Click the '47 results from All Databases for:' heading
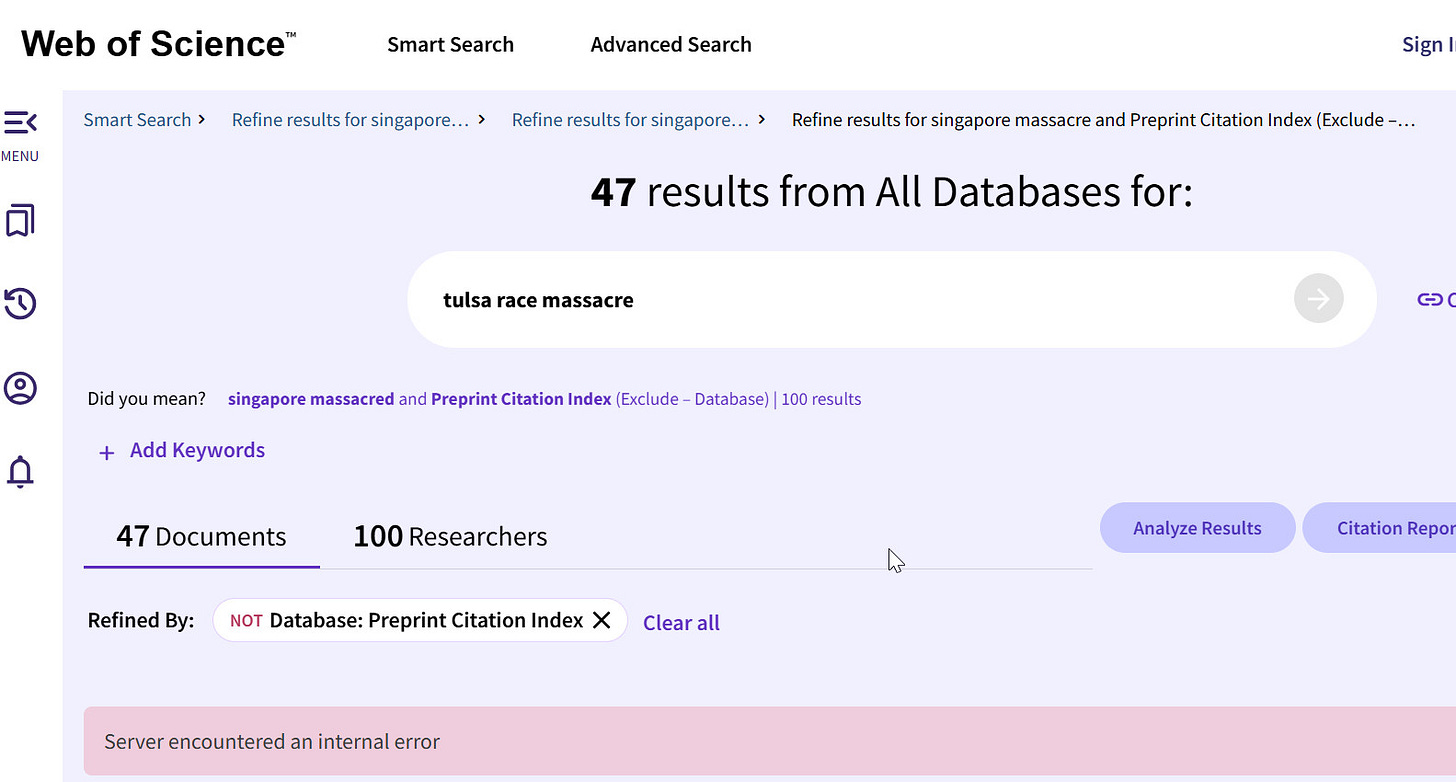The width and height of the screenshot is (1456, 782). pos(892,191)
